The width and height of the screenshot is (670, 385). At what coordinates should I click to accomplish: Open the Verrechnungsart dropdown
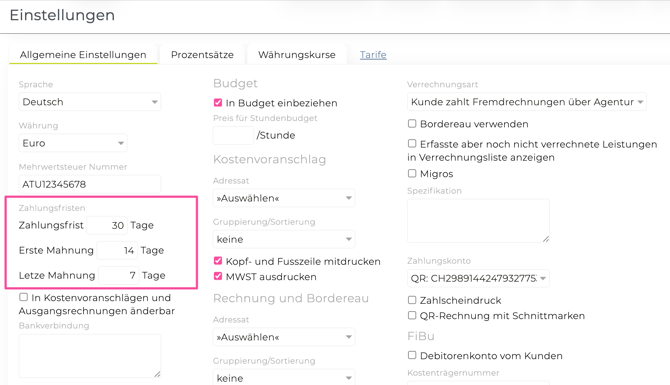click(x=526, y=102)
